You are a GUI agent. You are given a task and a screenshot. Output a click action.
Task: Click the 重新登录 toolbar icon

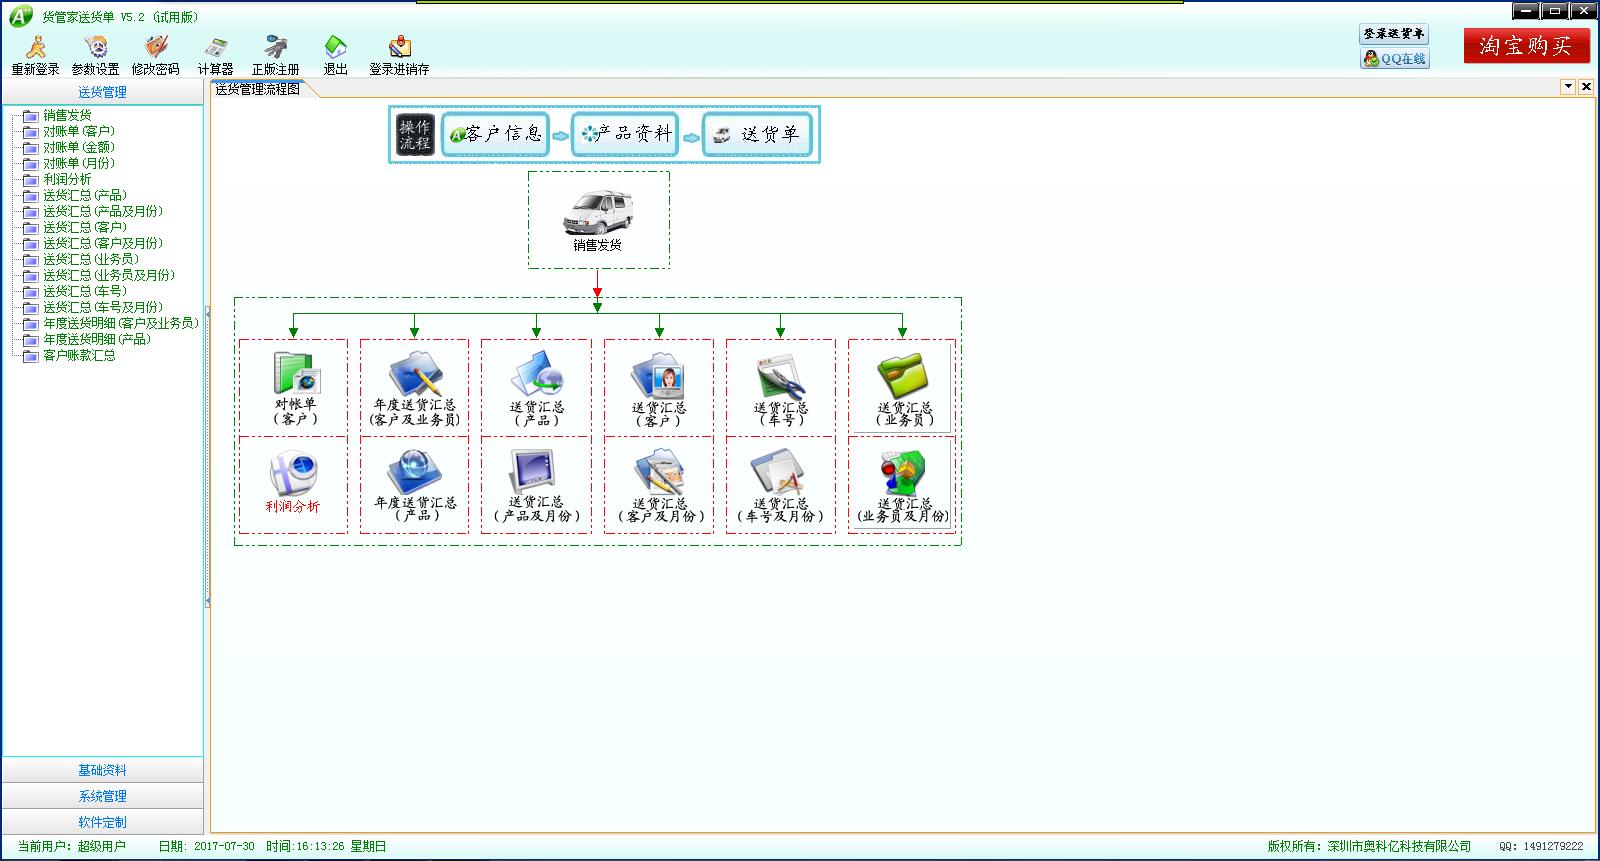coord(36,56)
